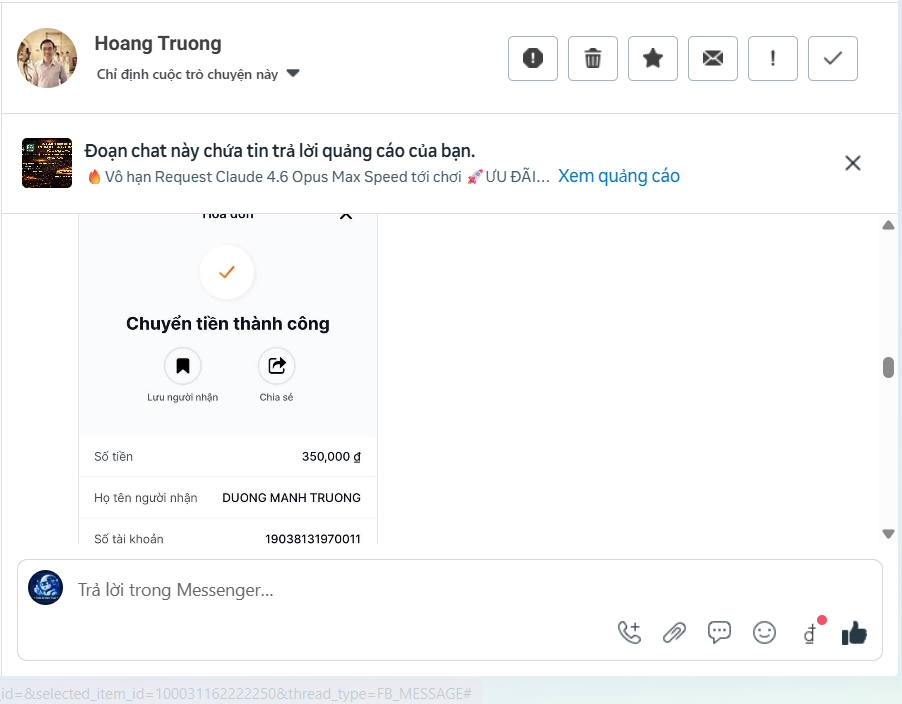Expand the Chỉ định cuộc trò chuyện này dropdown
The width and height of the screenshot is (902, 704).
[x=291, y=72]
